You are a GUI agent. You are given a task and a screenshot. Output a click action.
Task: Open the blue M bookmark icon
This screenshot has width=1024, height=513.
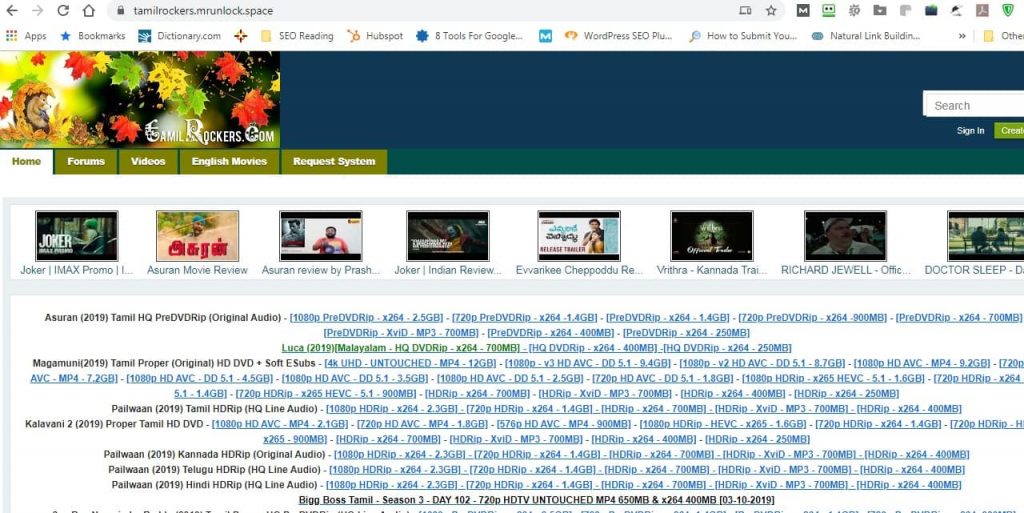(x=545, y=36)
